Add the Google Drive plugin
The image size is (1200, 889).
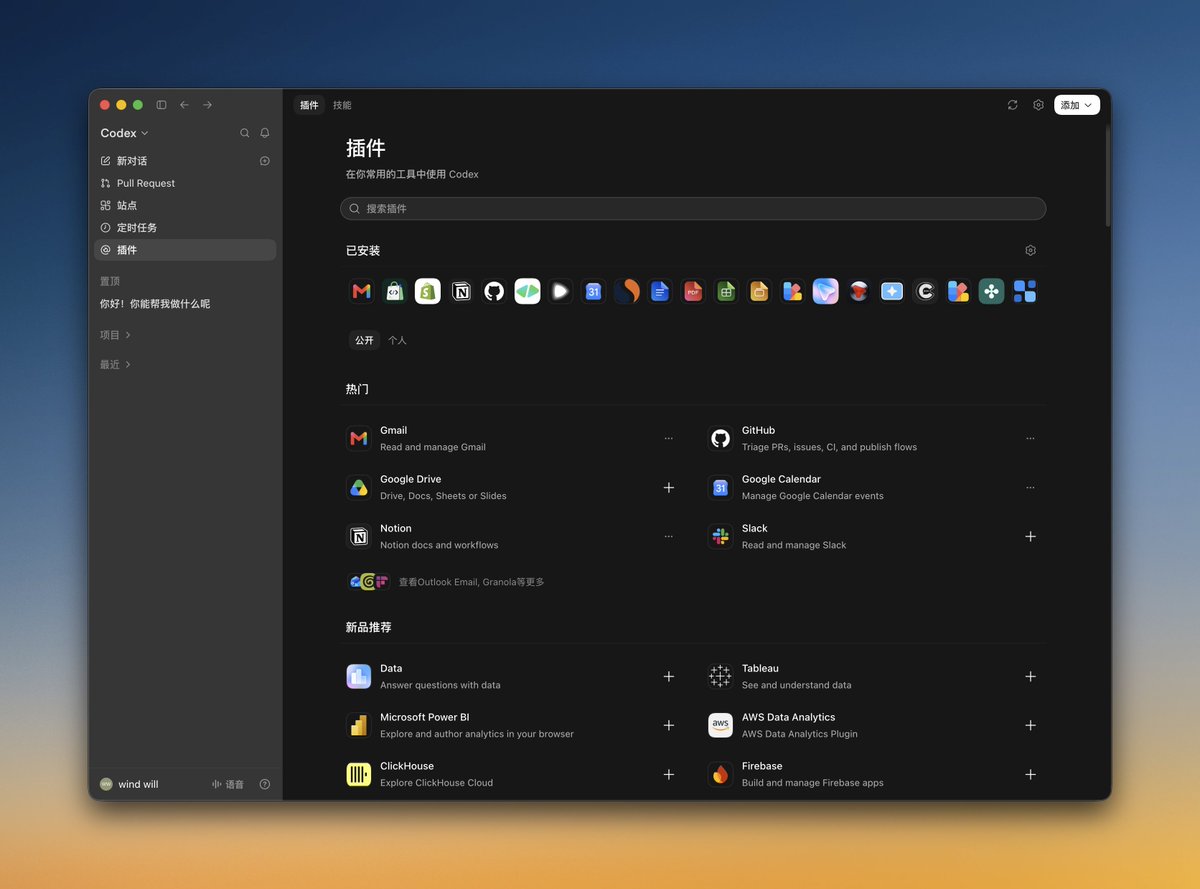pyautogui.click(x=669, y=487)
